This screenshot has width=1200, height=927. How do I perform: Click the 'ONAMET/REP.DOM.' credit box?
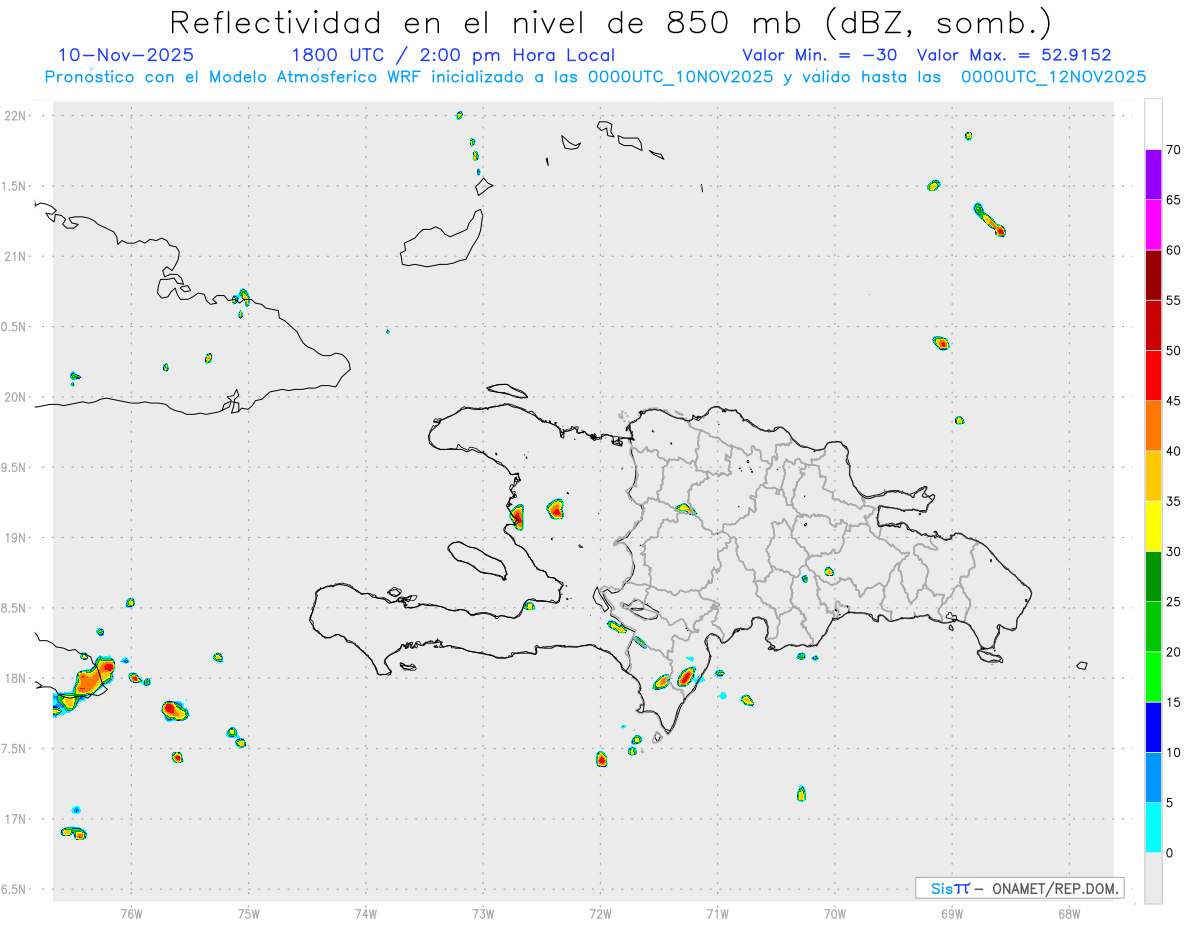(1019, 888)
